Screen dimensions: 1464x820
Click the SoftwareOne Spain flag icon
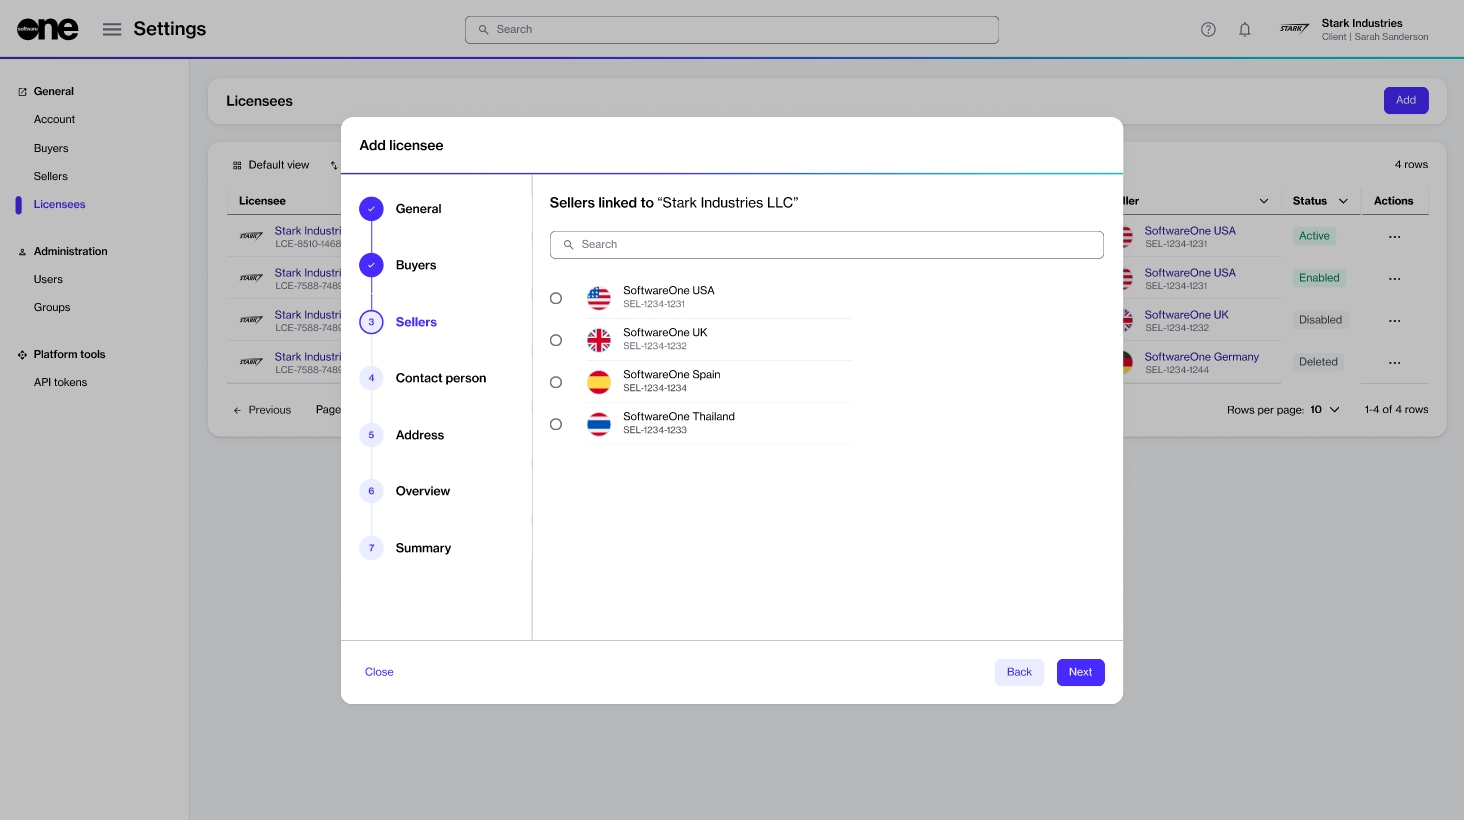coord(599,382)
